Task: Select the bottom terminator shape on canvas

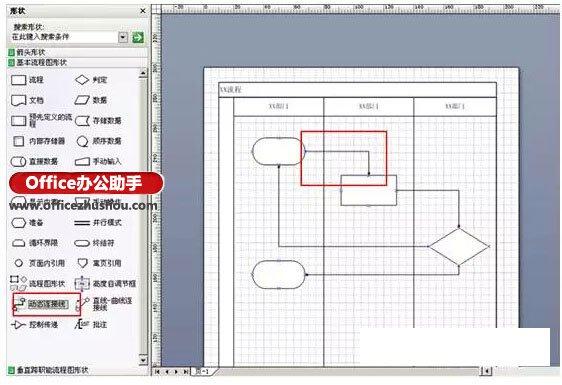Action: pyautogui.click(x=278, y=275)
